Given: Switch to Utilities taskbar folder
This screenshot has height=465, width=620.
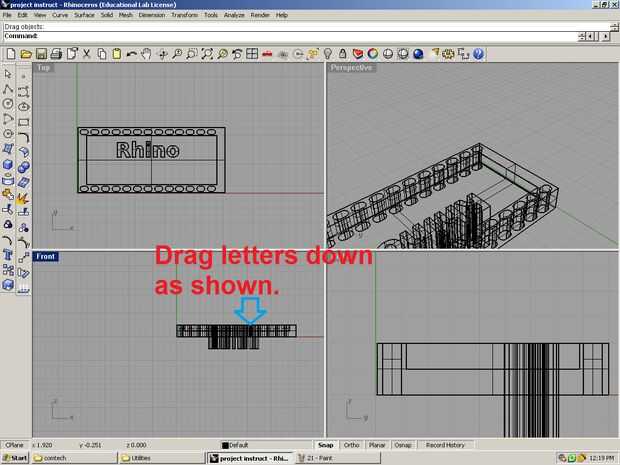Looking at the screenshot, I should (x=161, y=458).
